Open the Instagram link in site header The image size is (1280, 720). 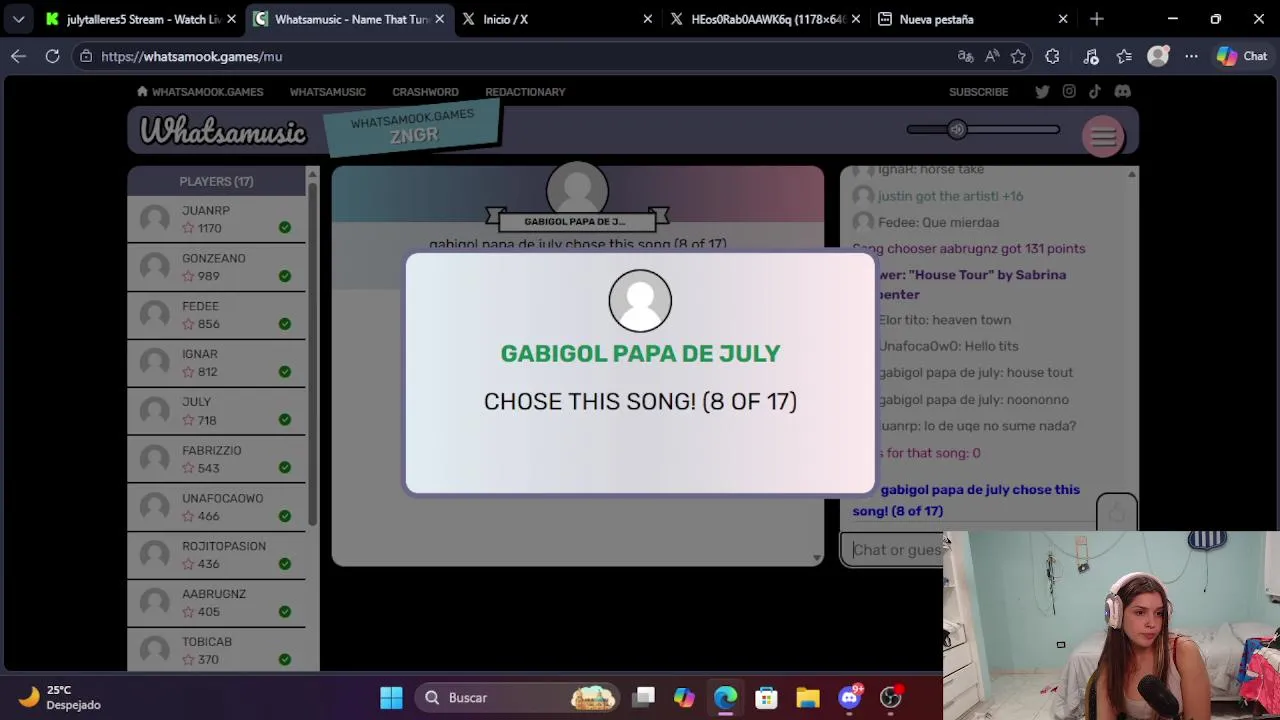click(x=1069, y=91)
